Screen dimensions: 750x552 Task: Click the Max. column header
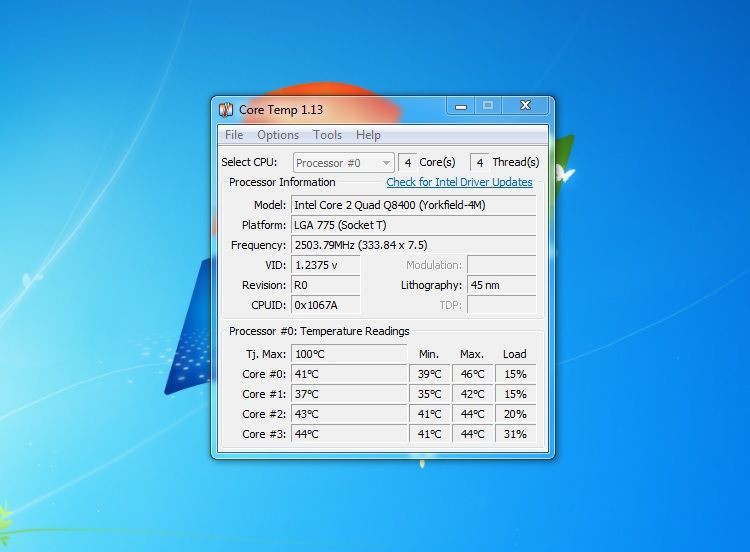472,354
